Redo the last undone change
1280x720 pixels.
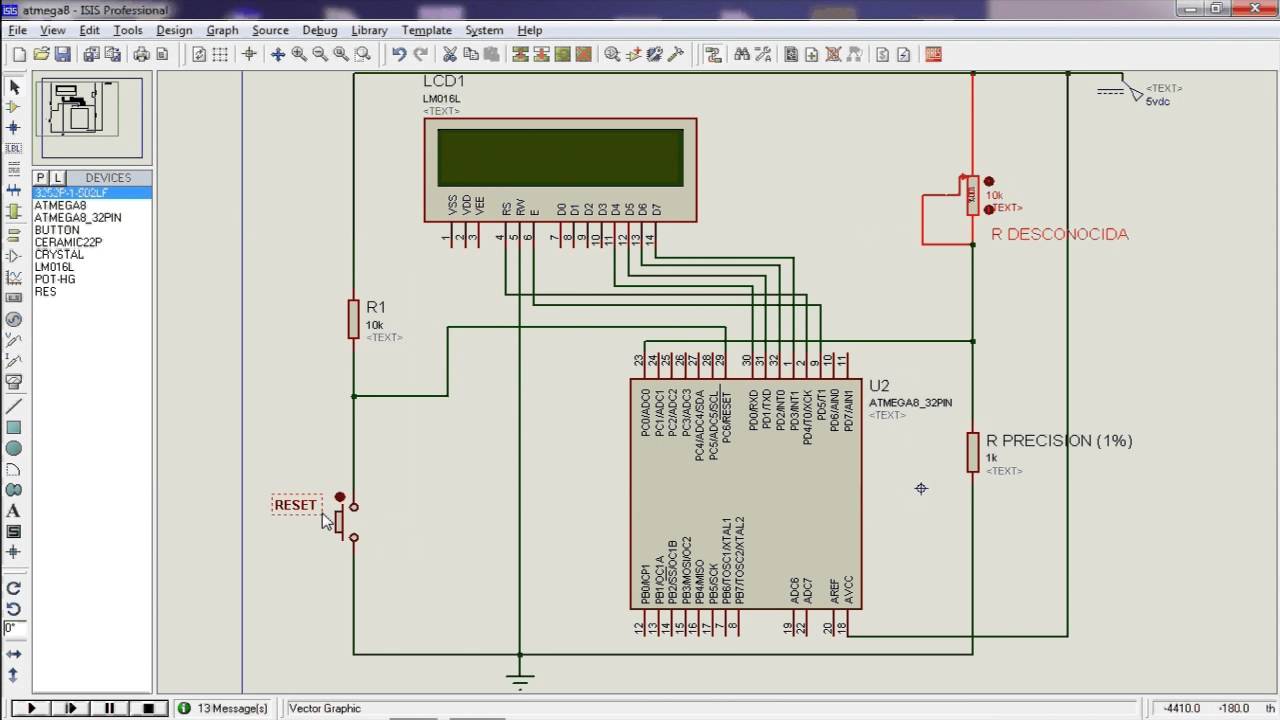[x=421, y=54]
